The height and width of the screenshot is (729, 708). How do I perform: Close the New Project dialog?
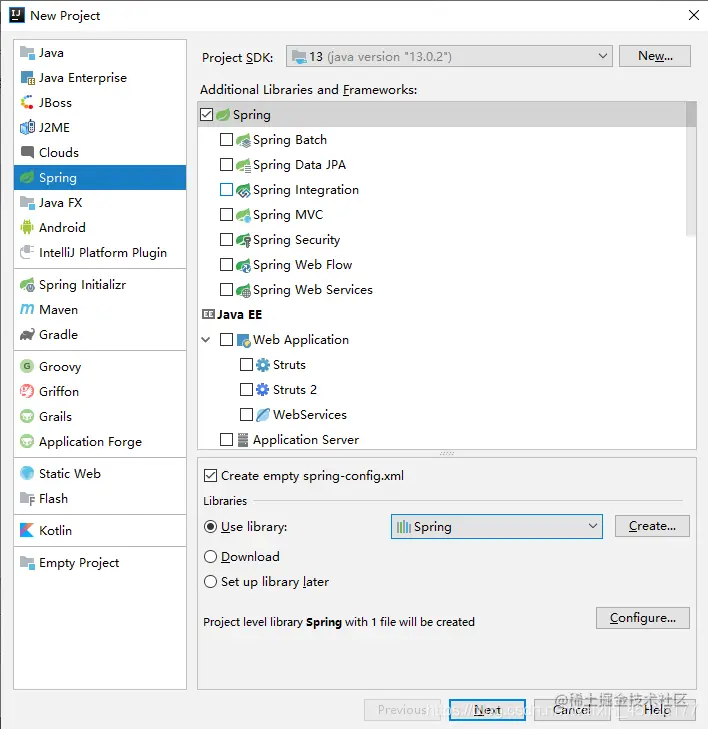[x=694, y=15]
